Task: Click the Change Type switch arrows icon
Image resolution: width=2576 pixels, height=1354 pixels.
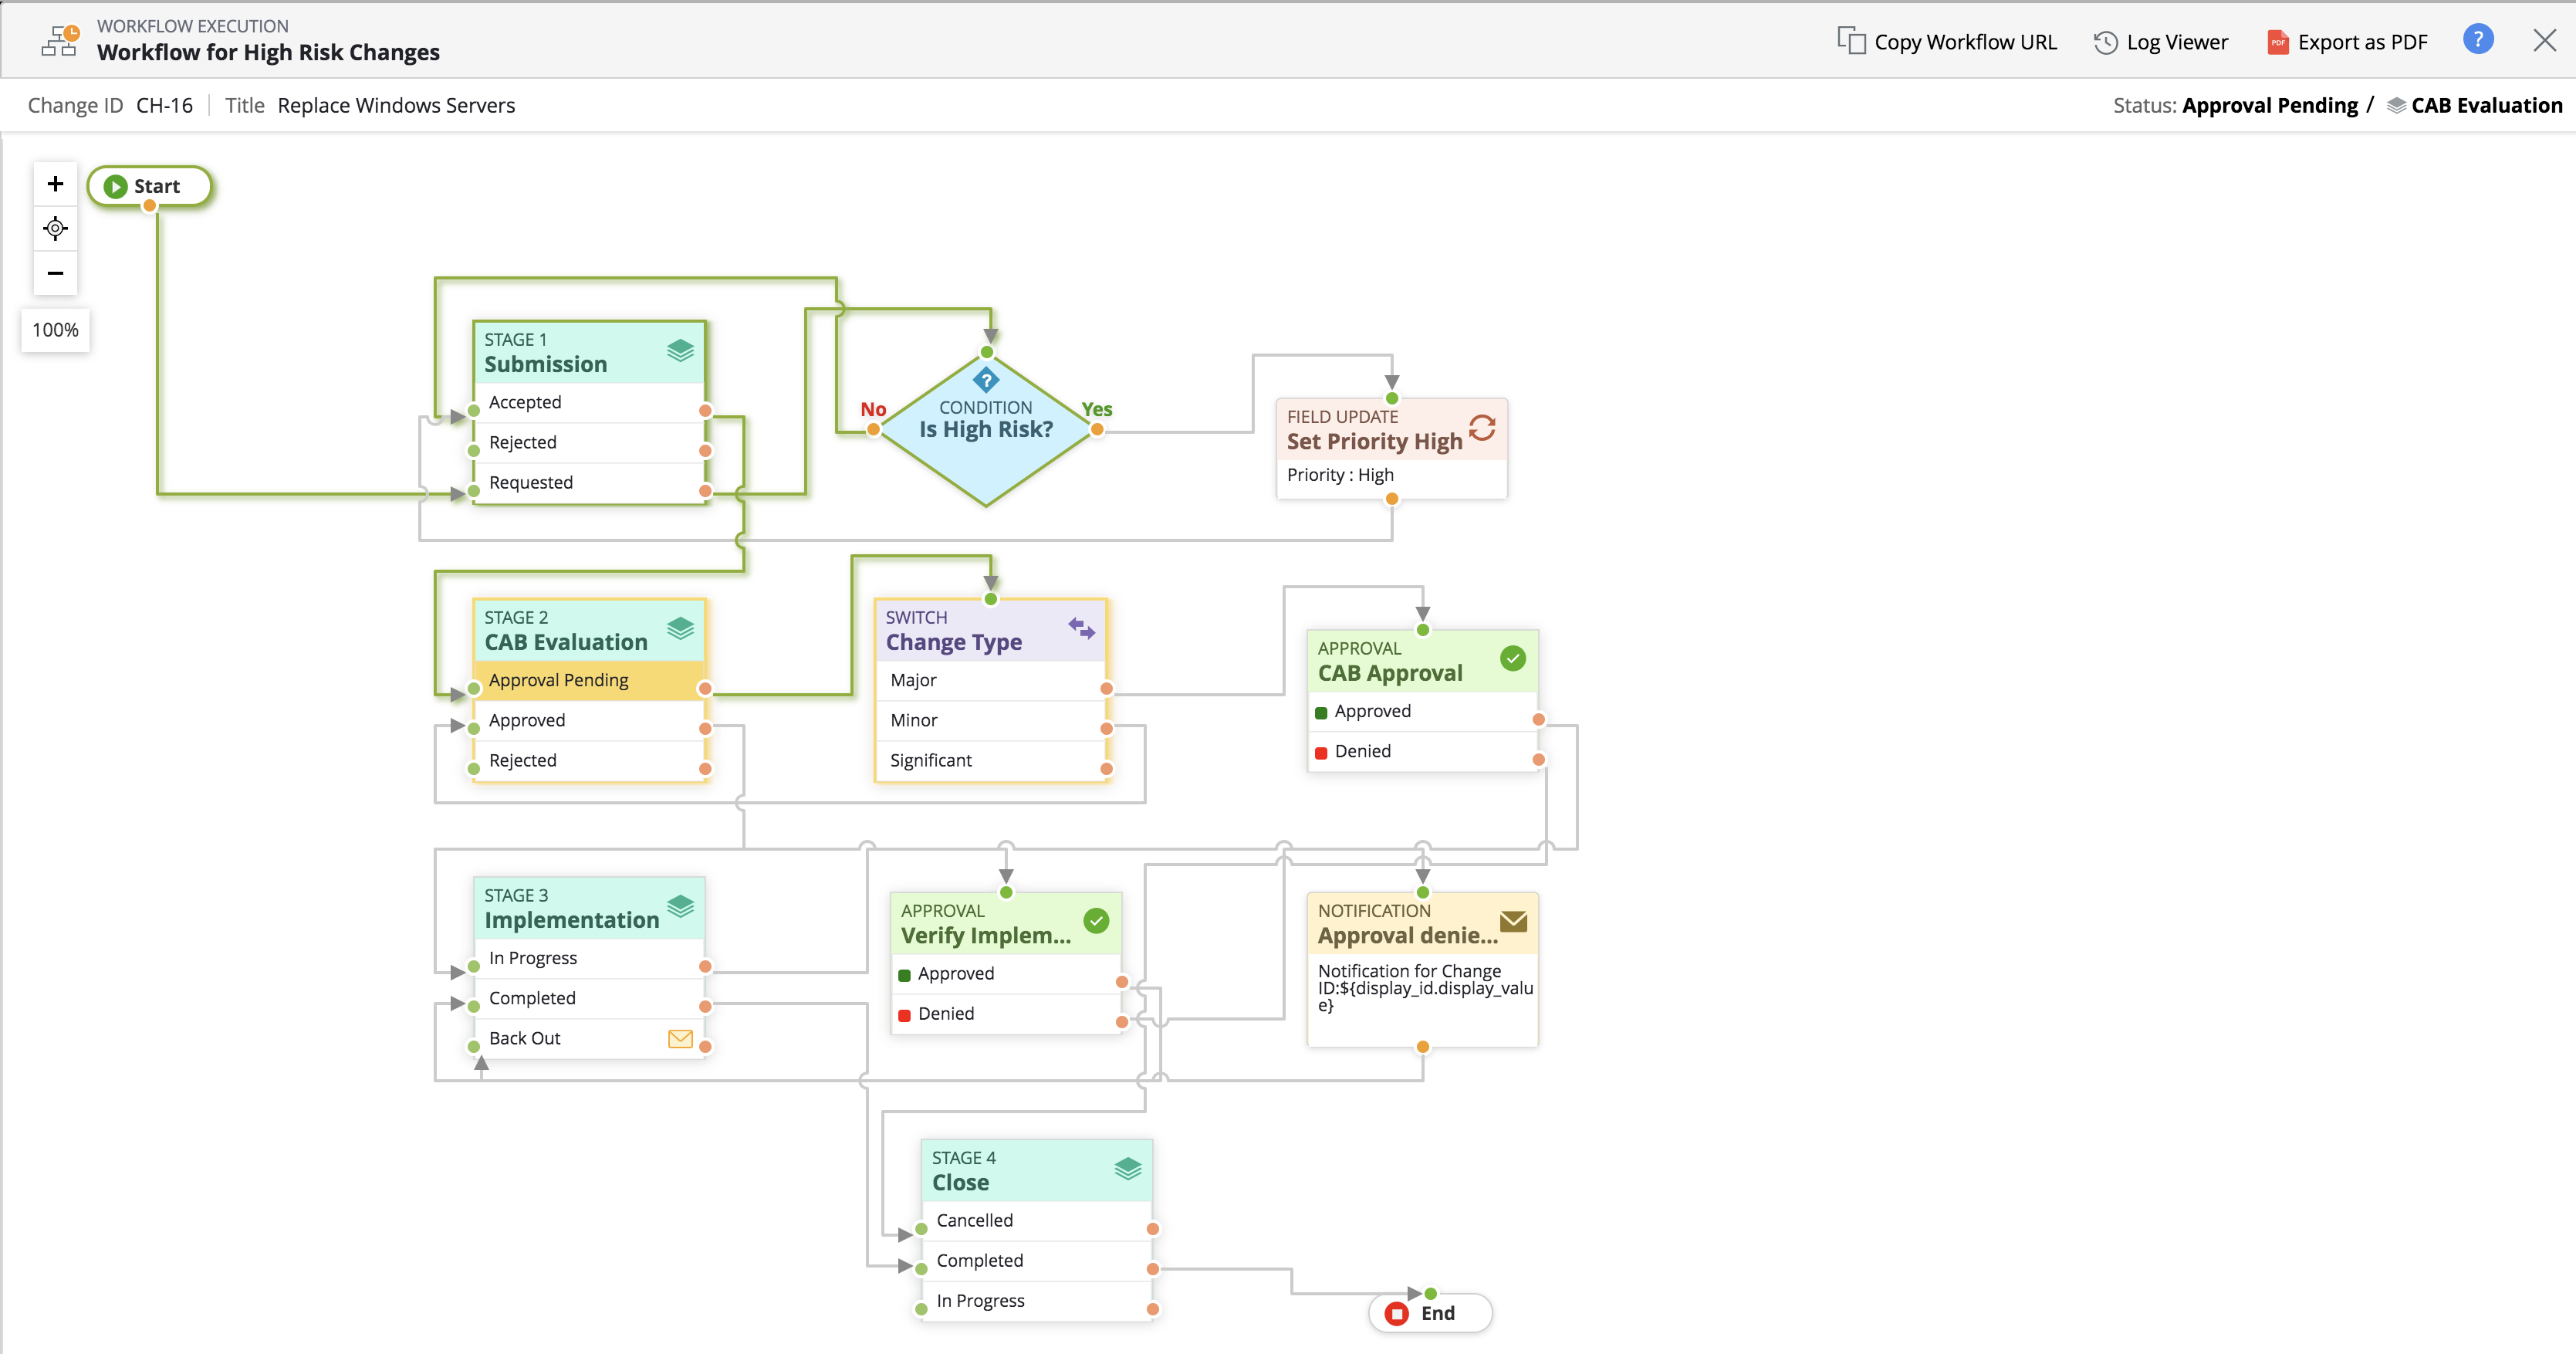Action: 1081,629
